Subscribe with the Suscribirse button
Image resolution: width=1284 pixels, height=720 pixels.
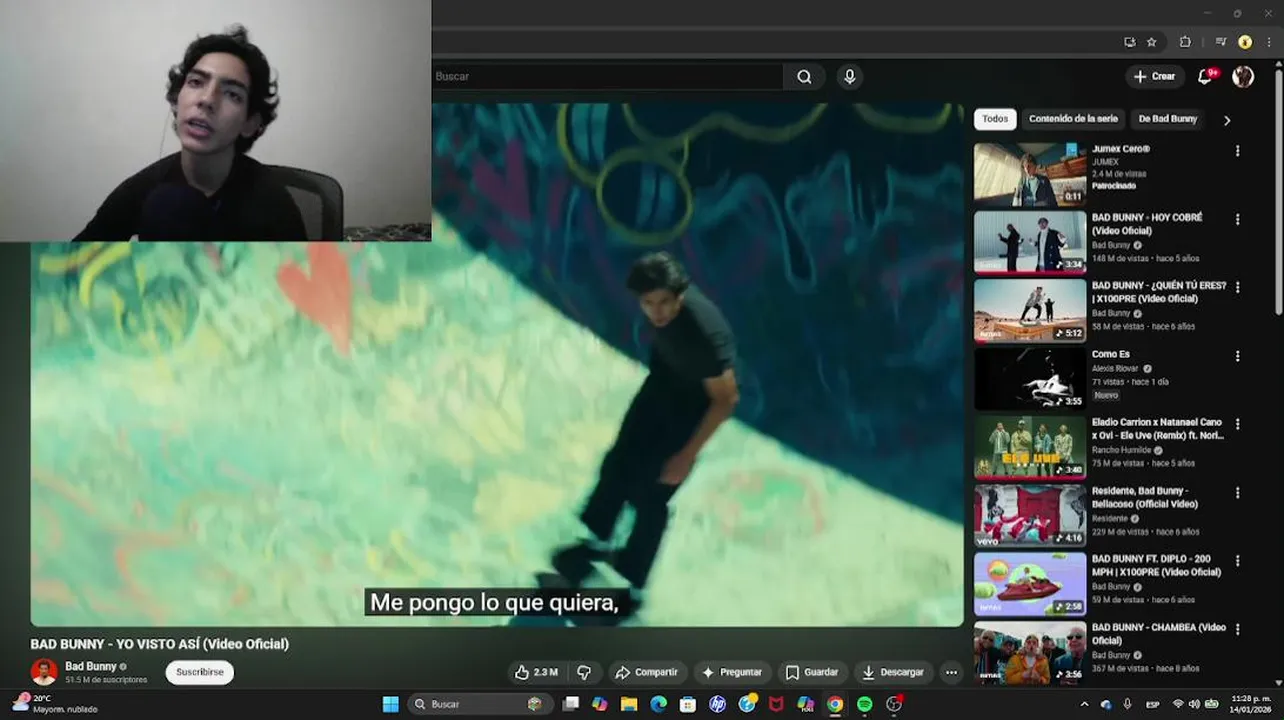(x=200, y=672)
